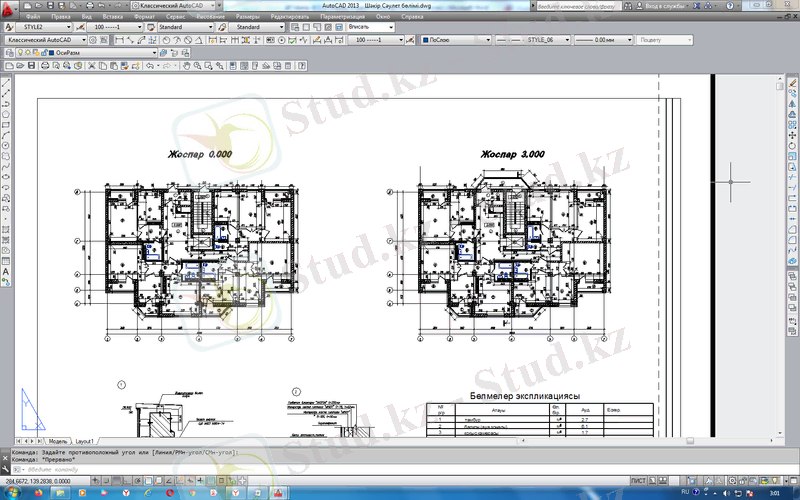Toggle Object Snap in status bar
Image resolution: width=800 pixels, height=500 pixels.
[x=148, y=481]
